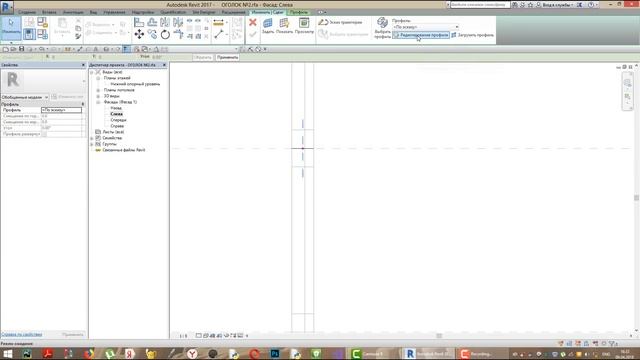Open the Insert ribbon tab
This screenshot has width=640, height=360.
(x=49, y=13)
